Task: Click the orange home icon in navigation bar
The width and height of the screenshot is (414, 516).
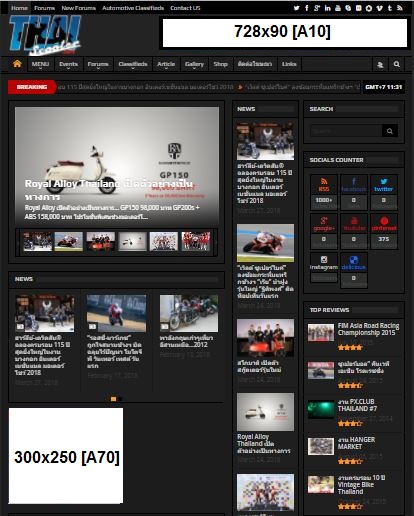Action: (x=17, y=64)
